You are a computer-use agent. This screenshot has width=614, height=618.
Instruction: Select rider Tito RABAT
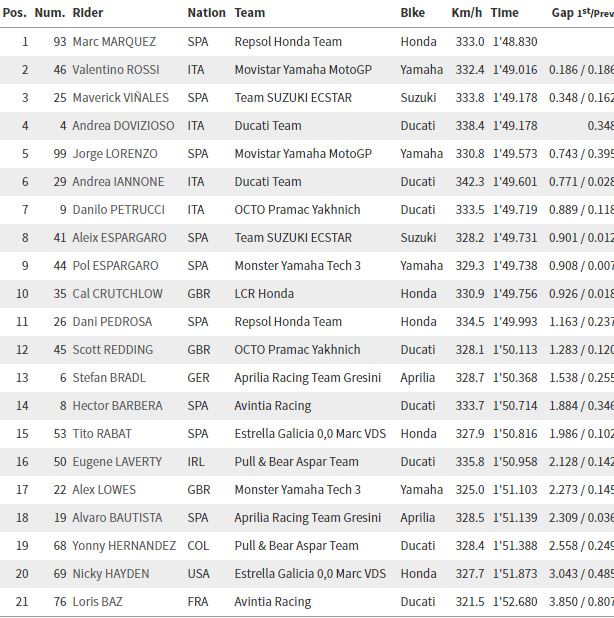click(x=102, y=434)
